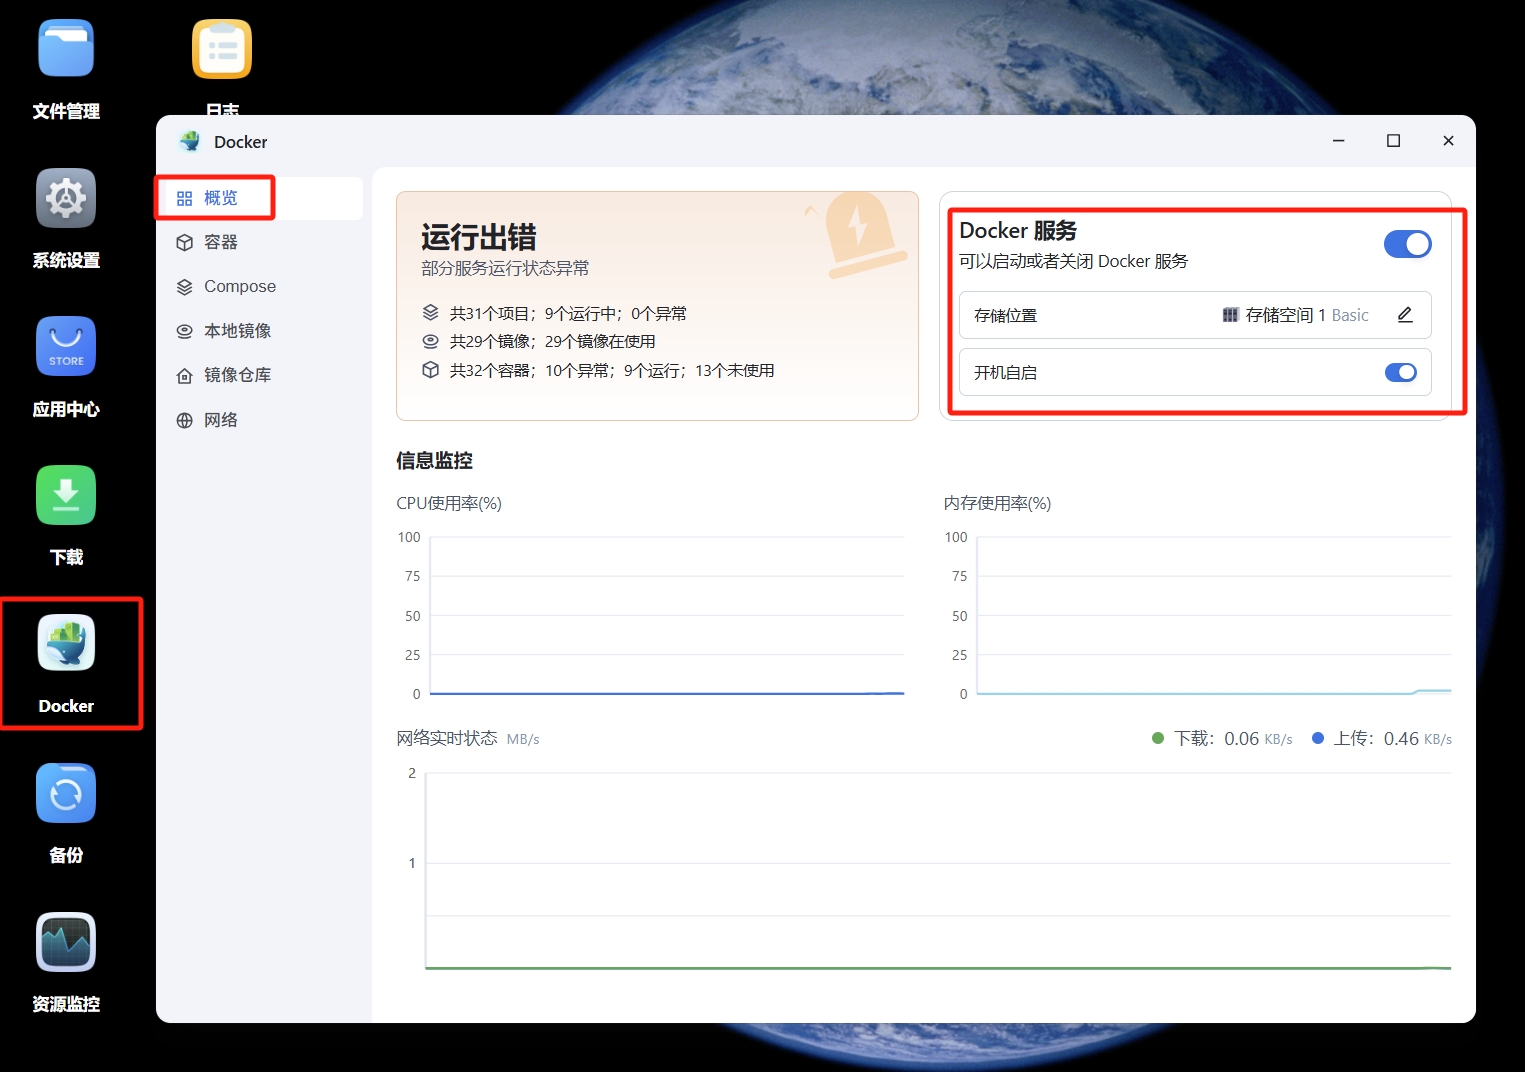Maximize the Docker window
Screen dimensions: 1525x1072
tap(1393, 141)
